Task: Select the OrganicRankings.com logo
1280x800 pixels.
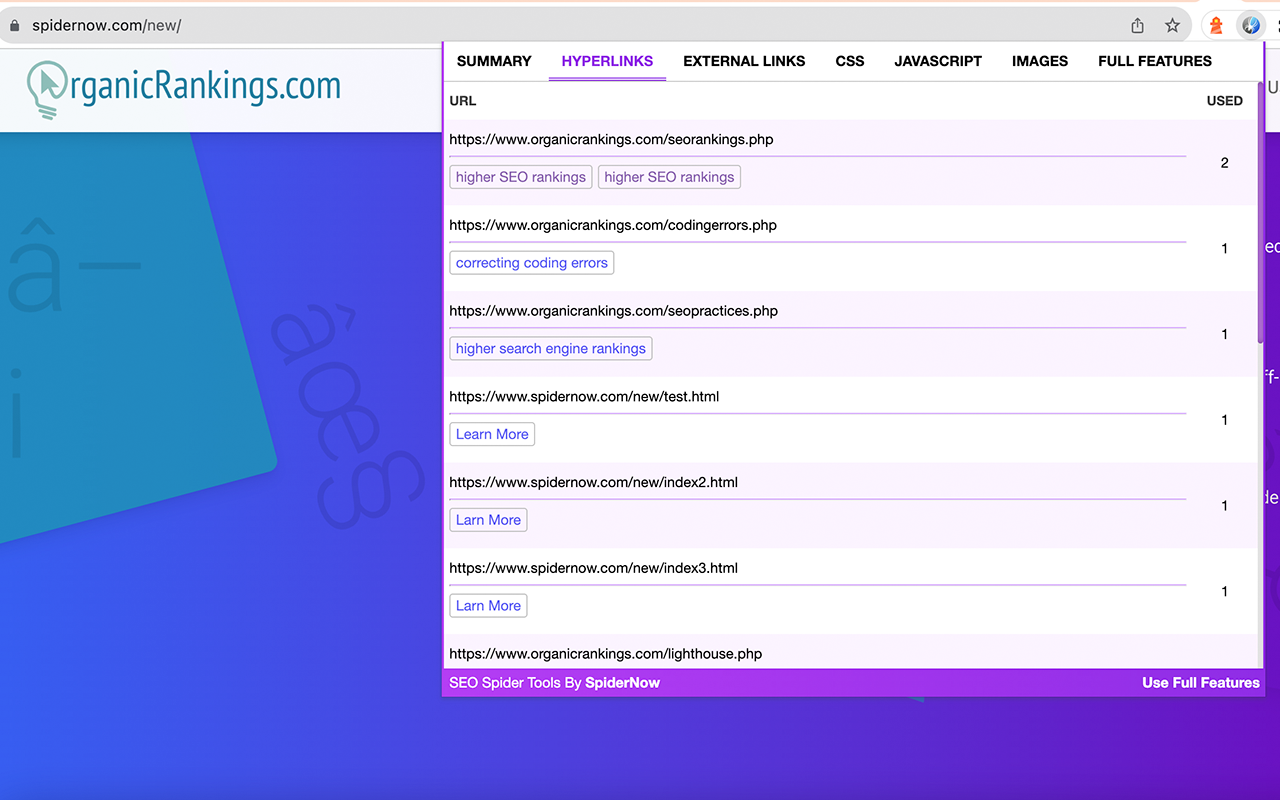Action: coord(185,87)
